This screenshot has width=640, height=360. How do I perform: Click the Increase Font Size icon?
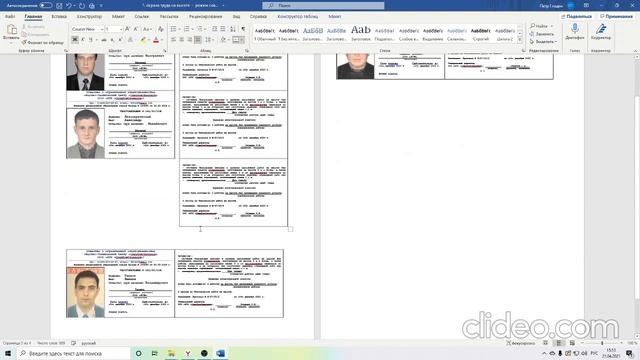pyautogui.click(x=127, y=29)
